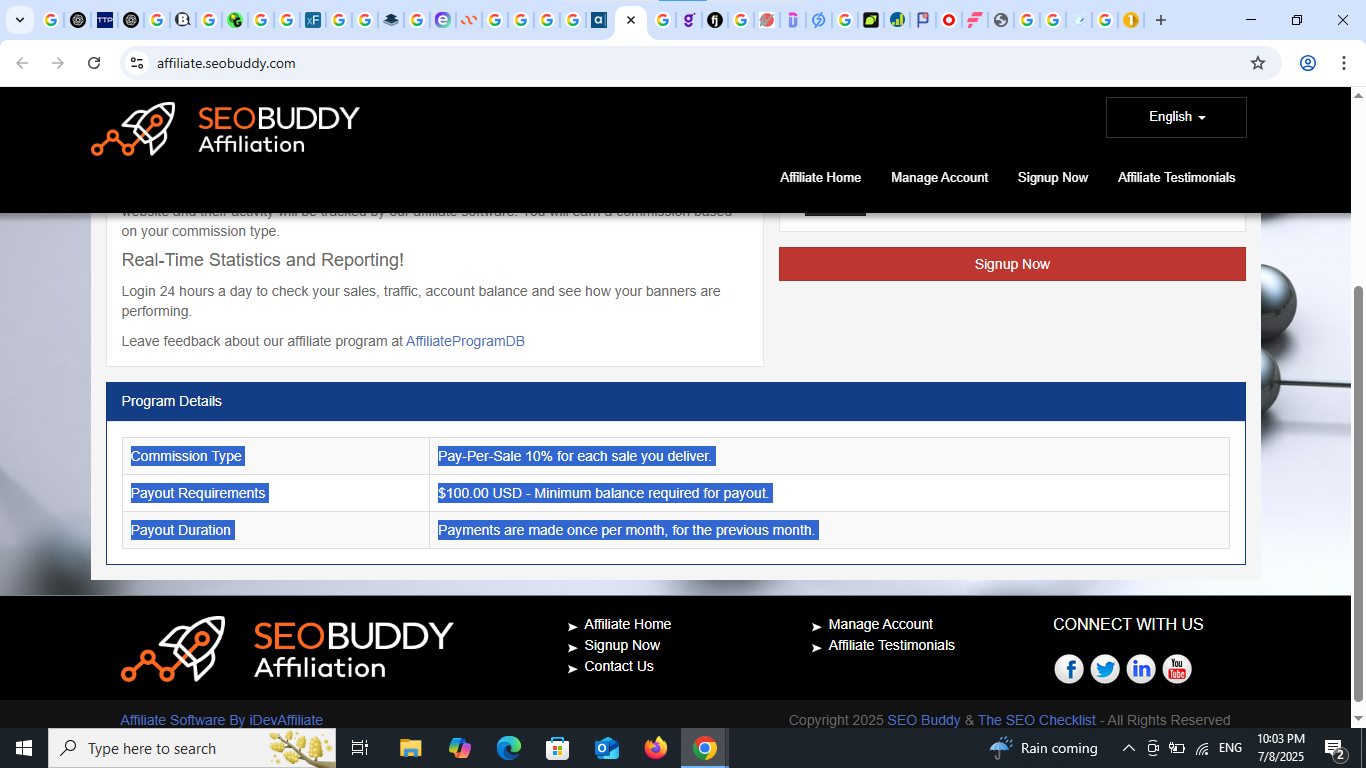Click the Payout Requirements cell
The height and width of the screenshot is (768, 1366).
point(276,493)
